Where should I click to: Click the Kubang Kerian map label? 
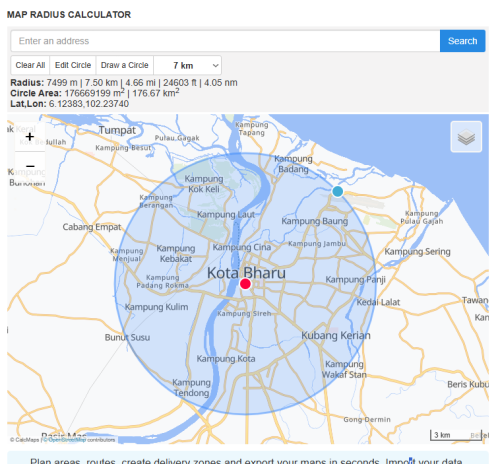(336, 335)
